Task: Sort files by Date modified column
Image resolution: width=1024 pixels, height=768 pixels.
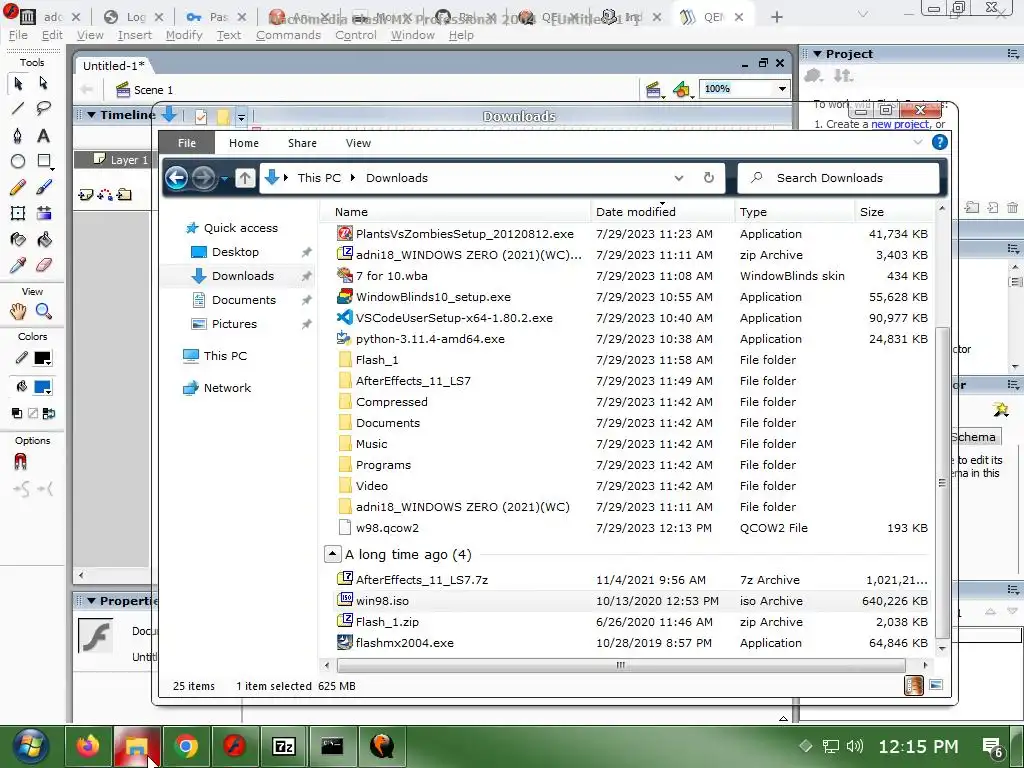Action: click(x=662, y=212)
